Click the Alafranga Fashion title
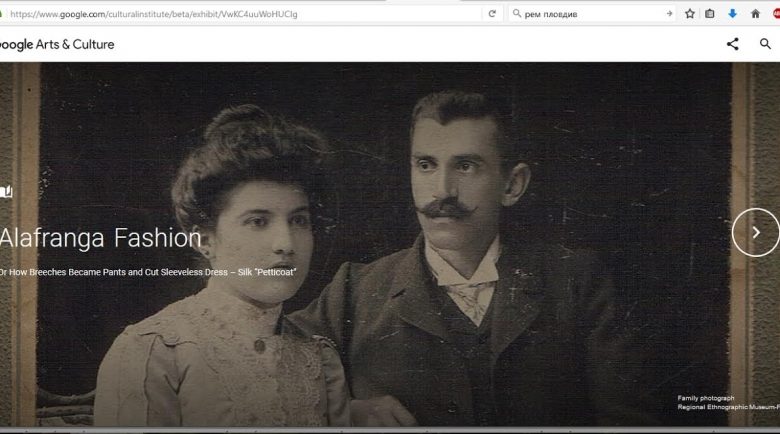The height and width of the screenshot is (434, 780). pyautogui.click(x=101, y=238)
